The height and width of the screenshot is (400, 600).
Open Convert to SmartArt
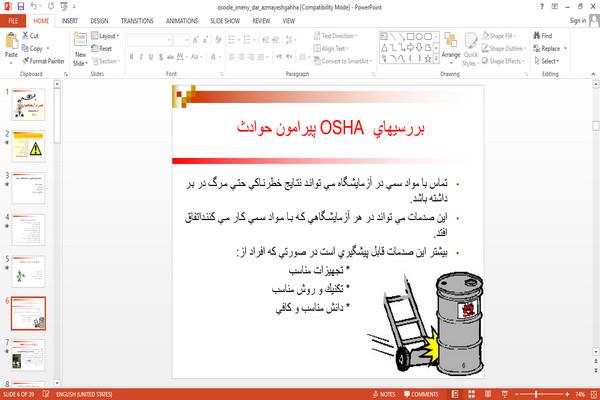click(x=343, y=61)
